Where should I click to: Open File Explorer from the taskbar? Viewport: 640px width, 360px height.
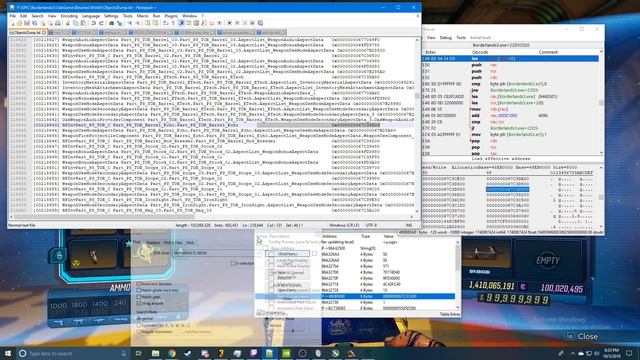tap(156, 353)
